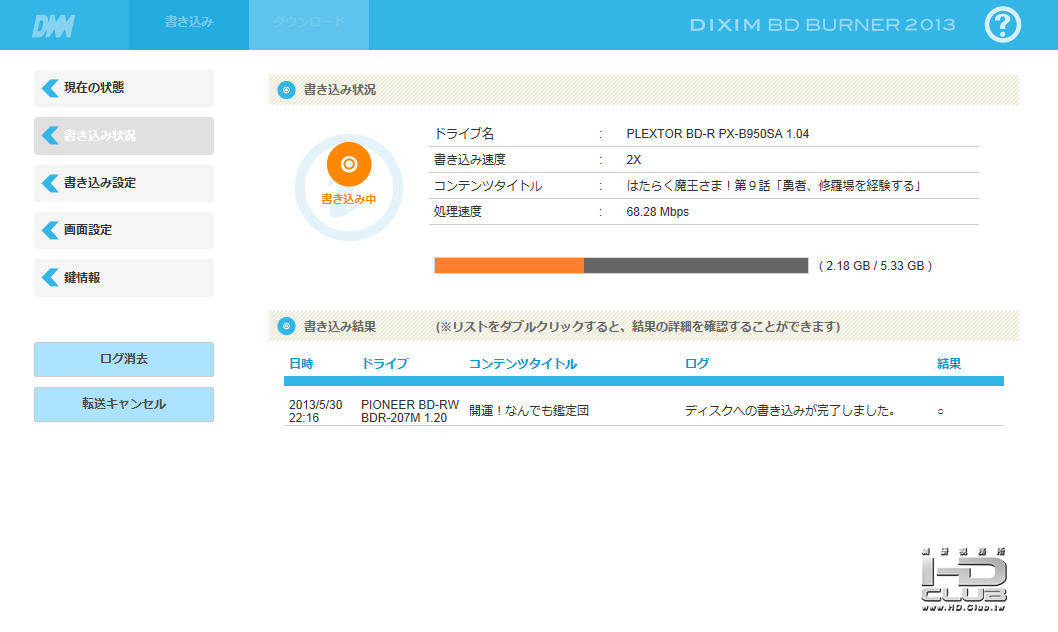Click the PLEXTOR BD-R PX-B950SA drive name value
Screen dimensions: 1058x632
717,134
